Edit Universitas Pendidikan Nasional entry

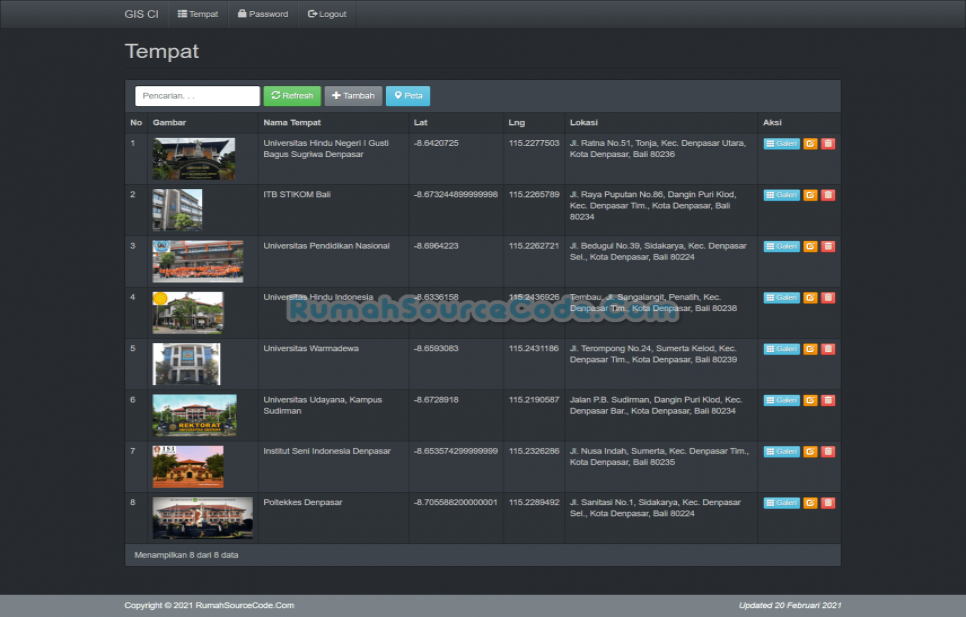810,246
